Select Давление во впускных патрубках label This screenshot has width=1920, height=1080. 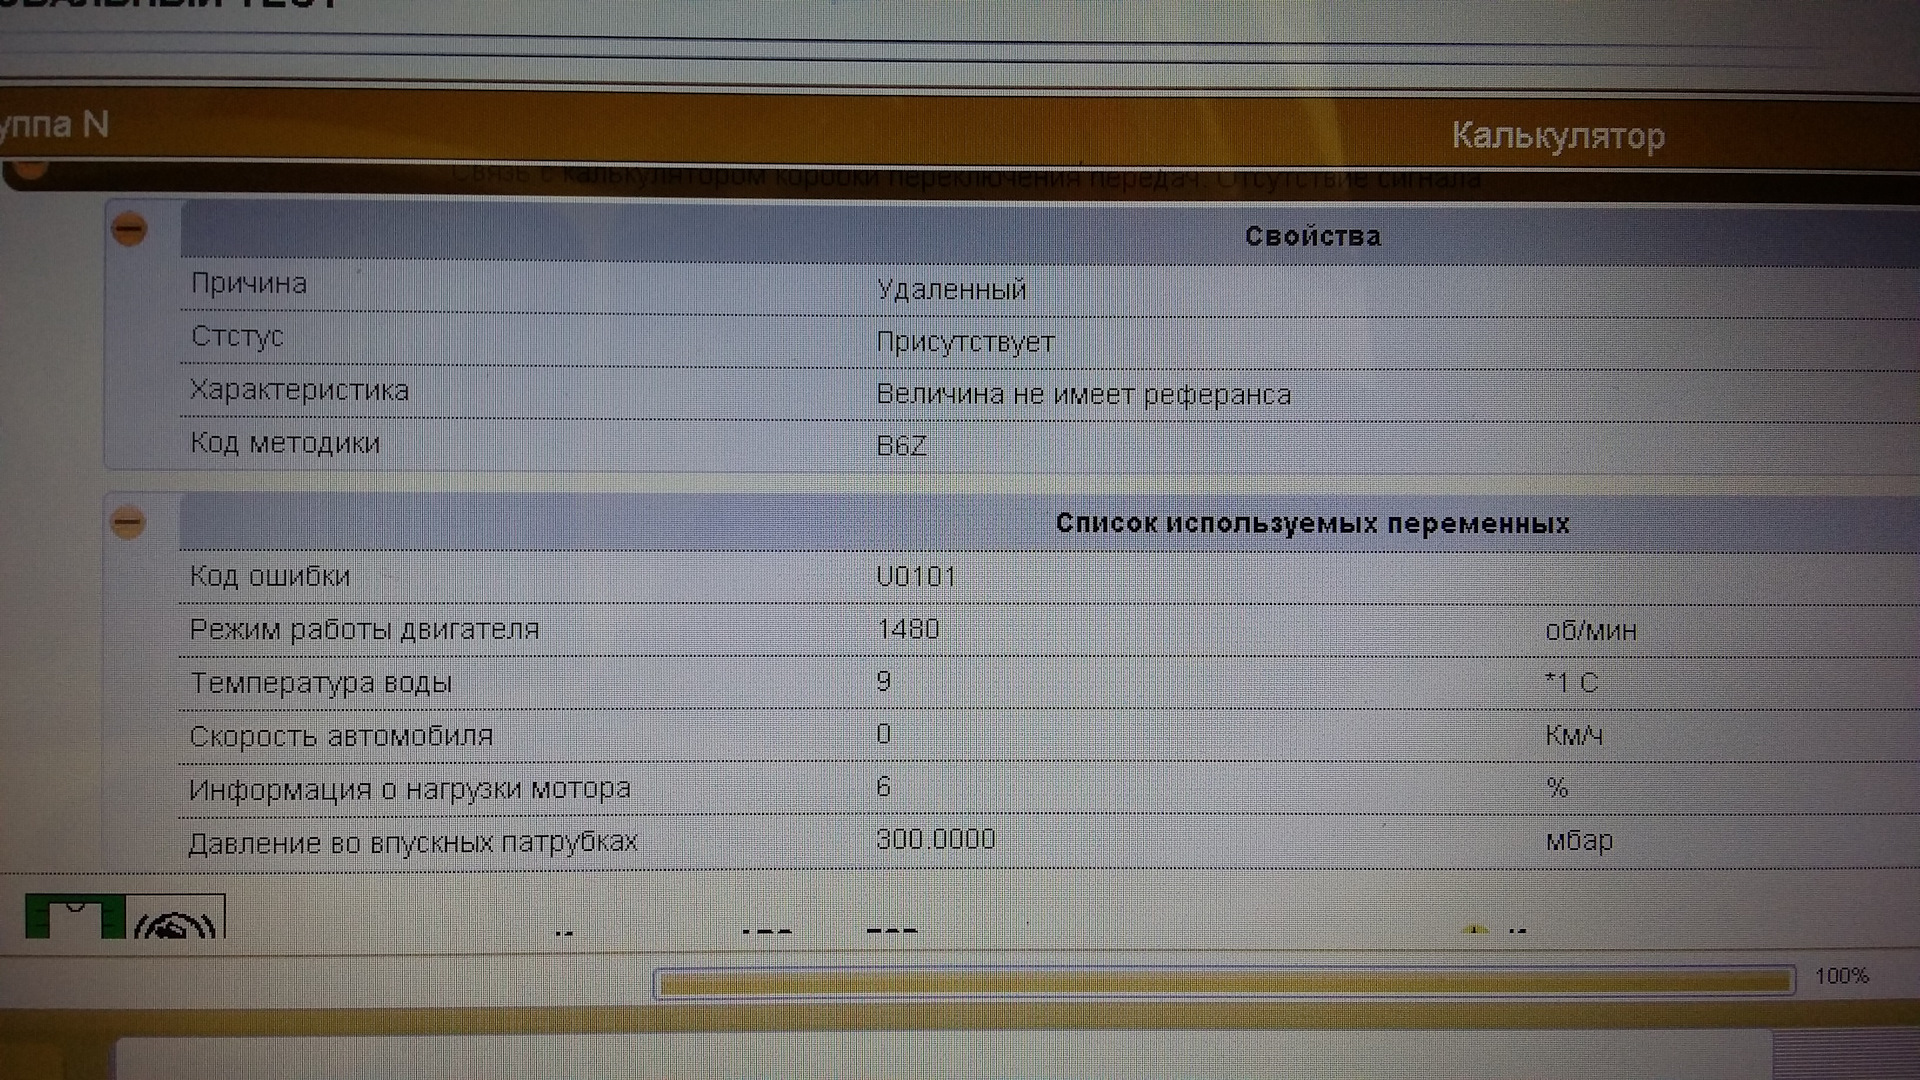413,842
